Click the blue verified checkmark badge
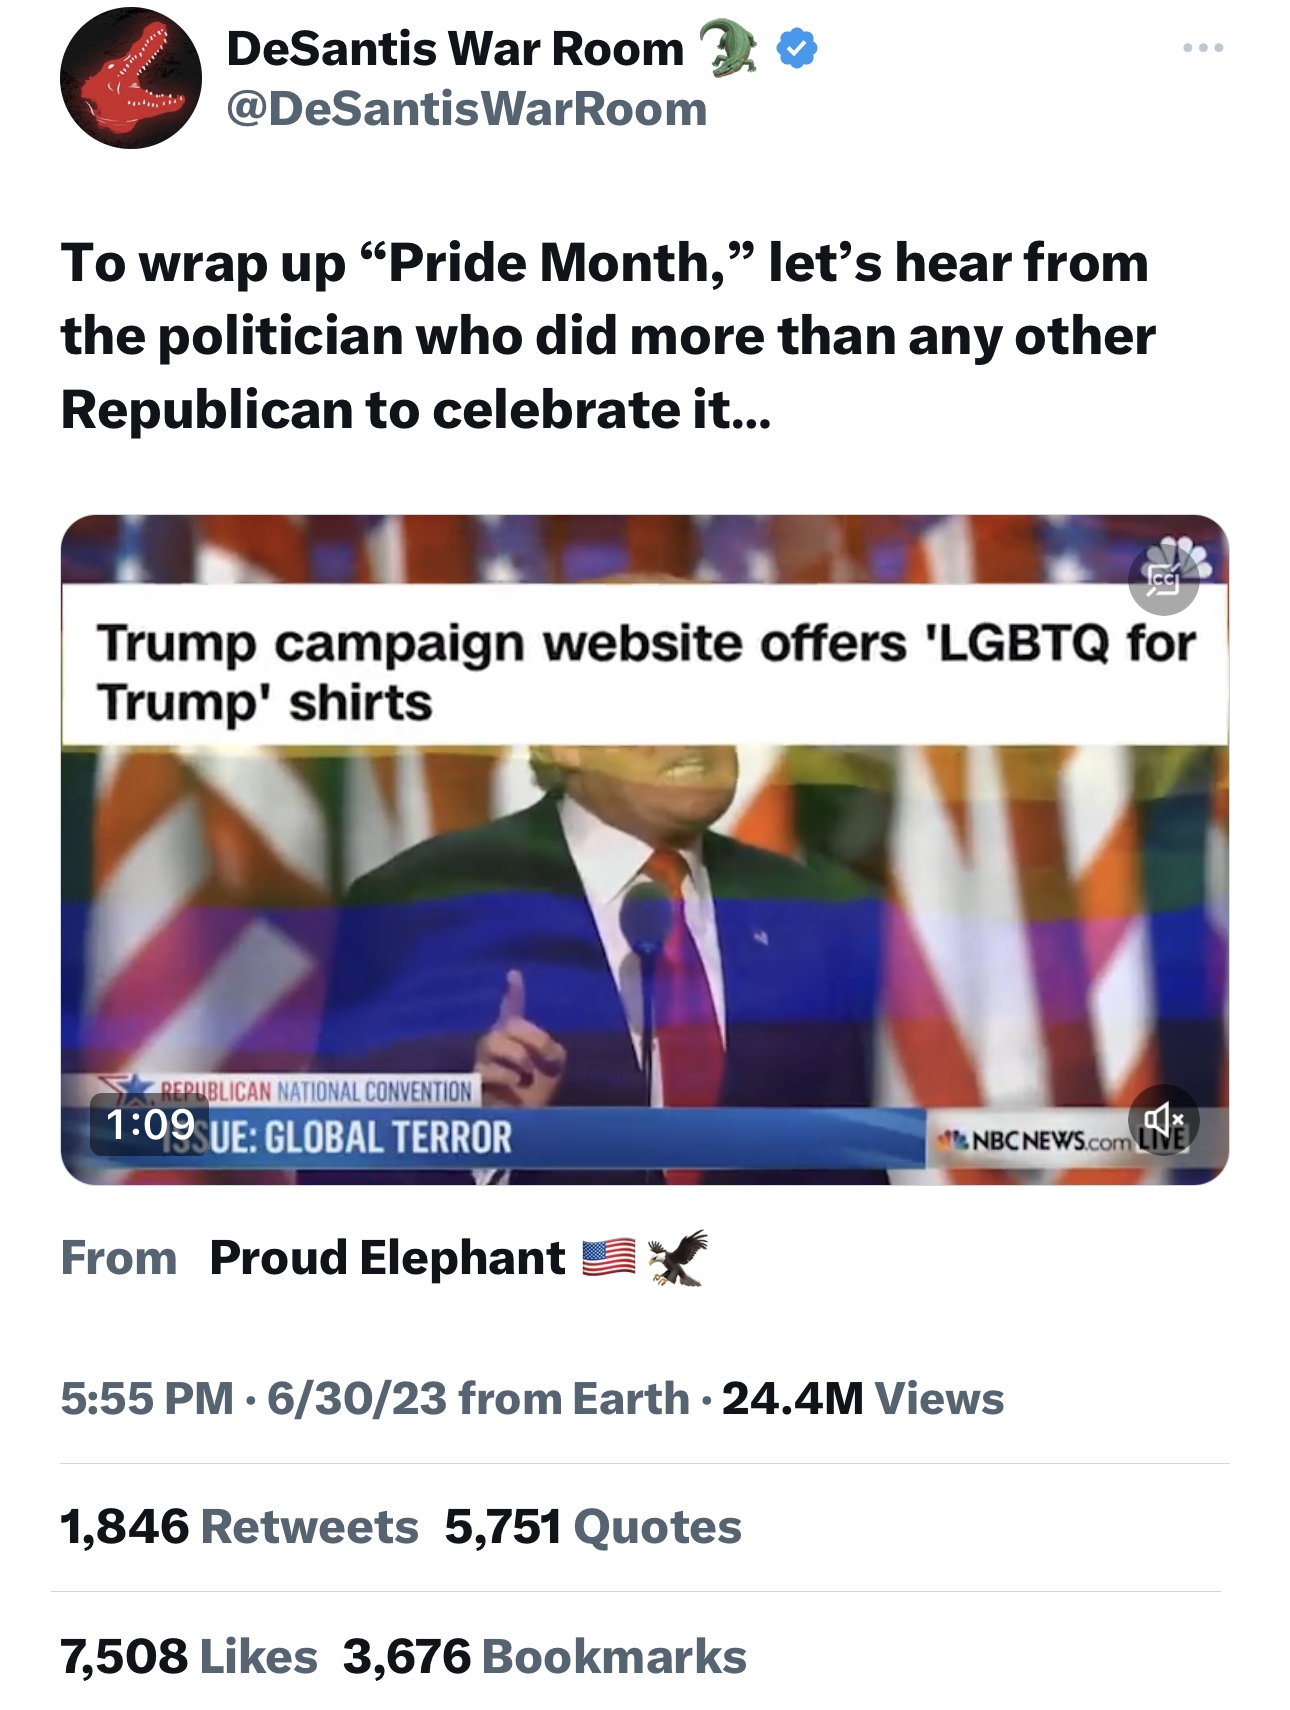Screen dimensions: 1290x1710 point(796,48)
